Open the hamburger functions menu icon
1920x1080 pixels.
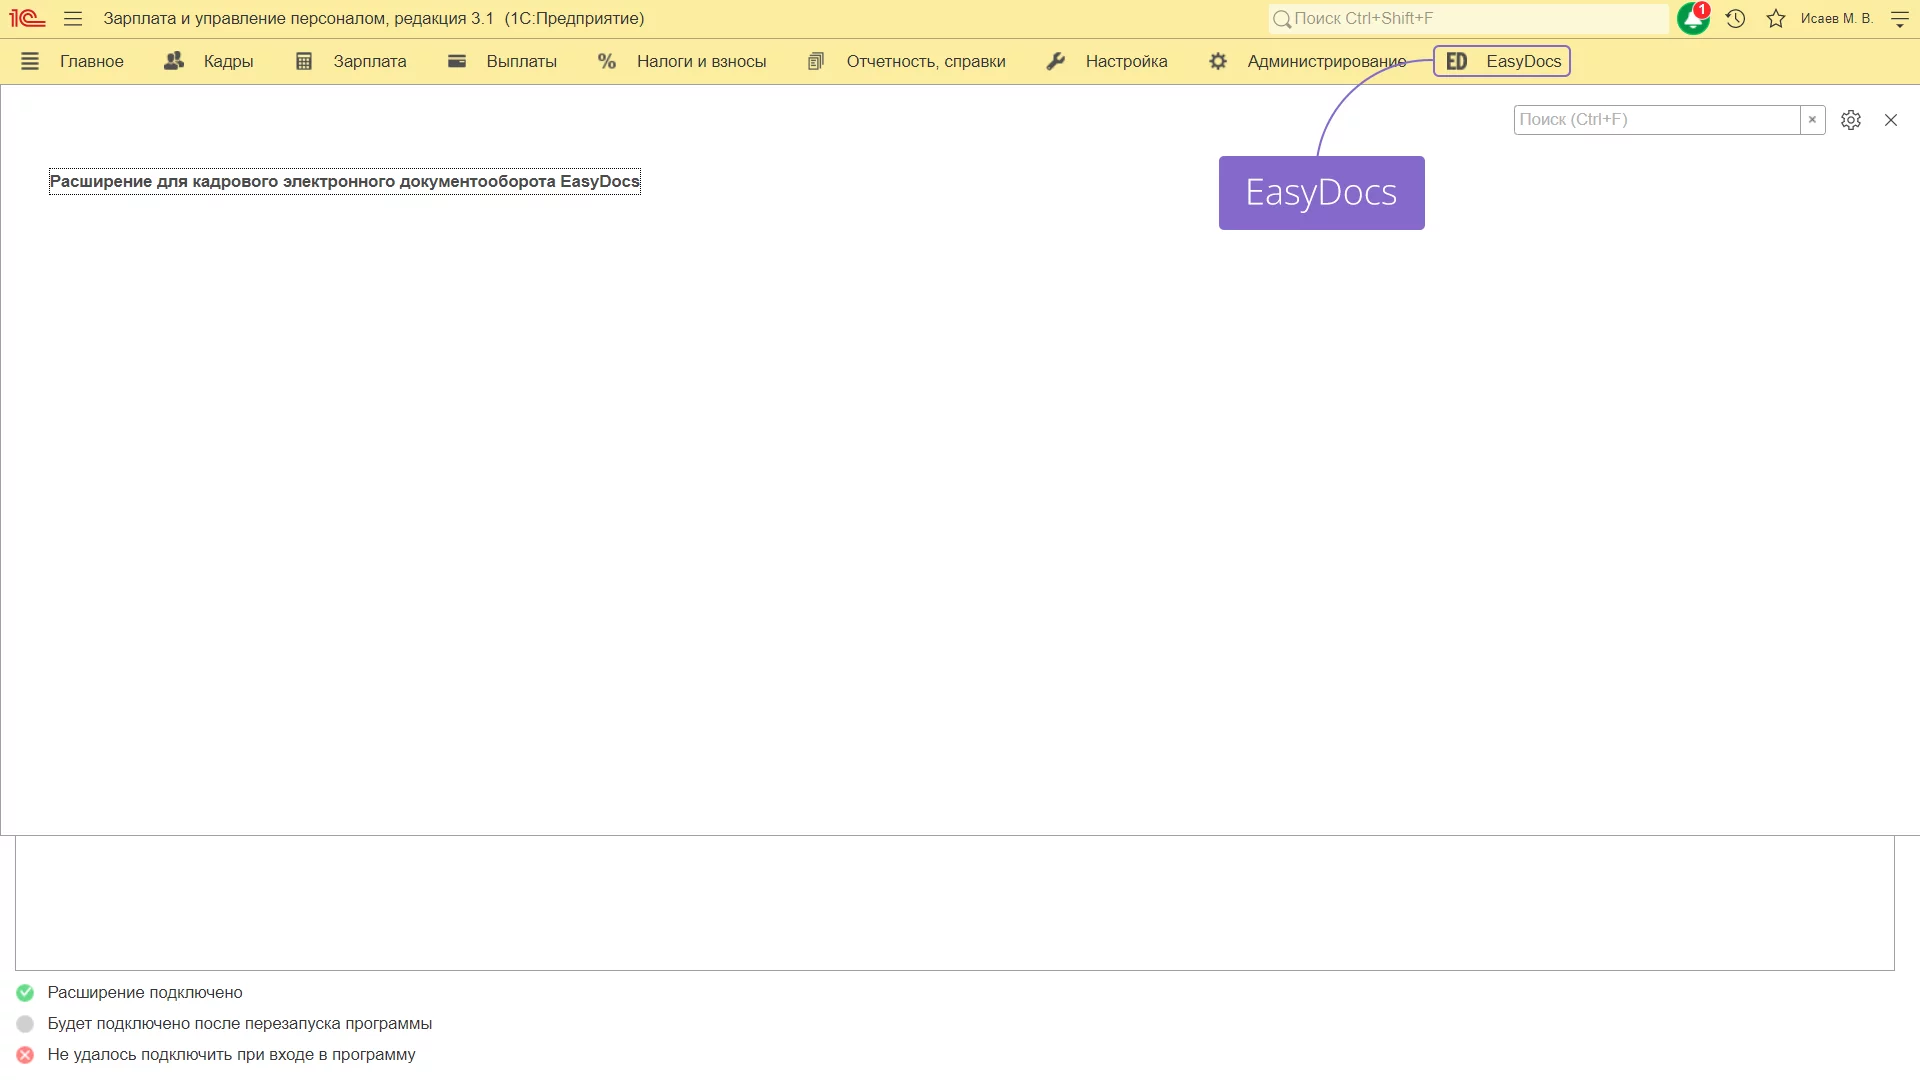click(x=73, y=18)
